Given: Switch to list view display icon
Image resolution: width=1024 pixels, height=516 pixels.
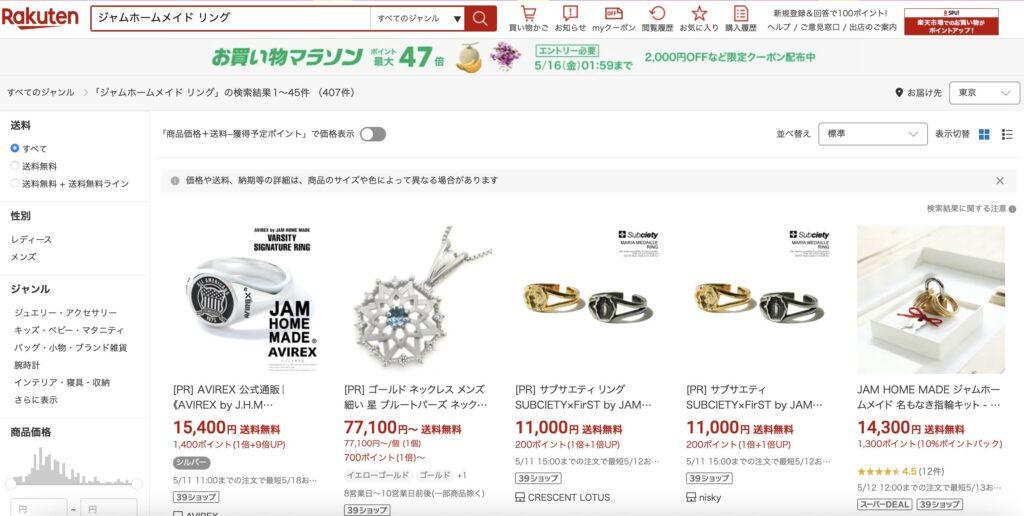Looking at the screenshot, I should tap(1007, 134).
